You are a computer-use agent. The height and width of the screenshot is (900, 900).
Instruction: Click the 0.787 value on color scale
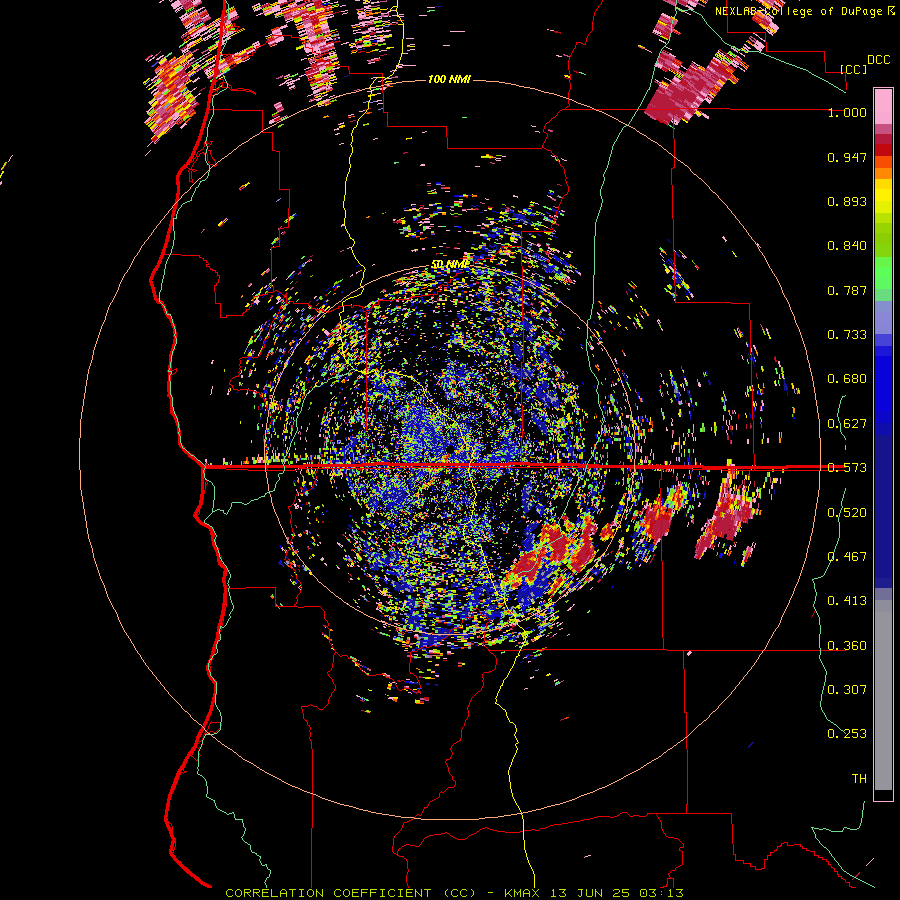point(847,290)
